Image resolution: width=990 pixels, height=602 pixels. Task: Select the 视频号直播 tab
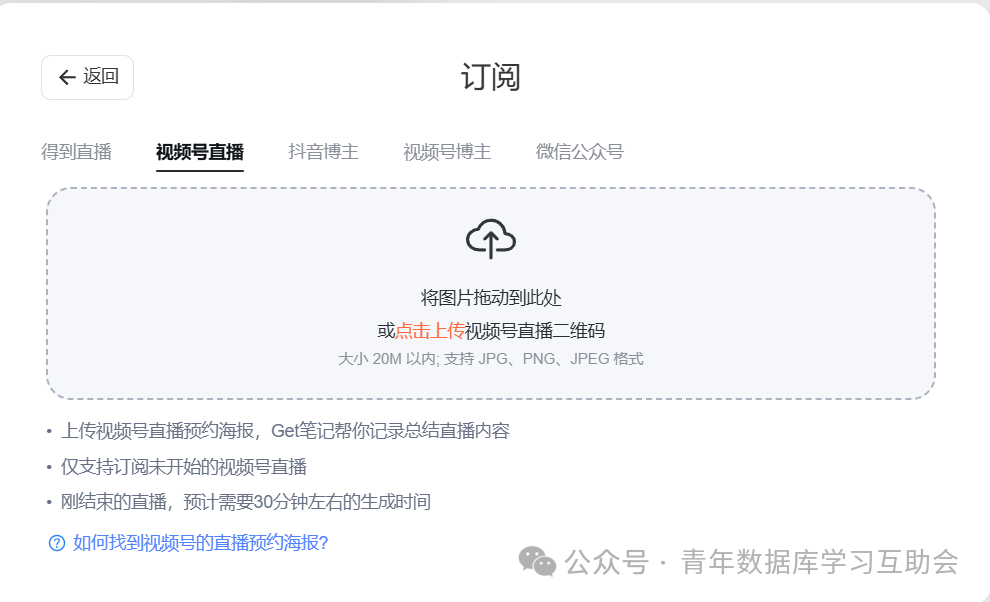click(x=200, y=152)
